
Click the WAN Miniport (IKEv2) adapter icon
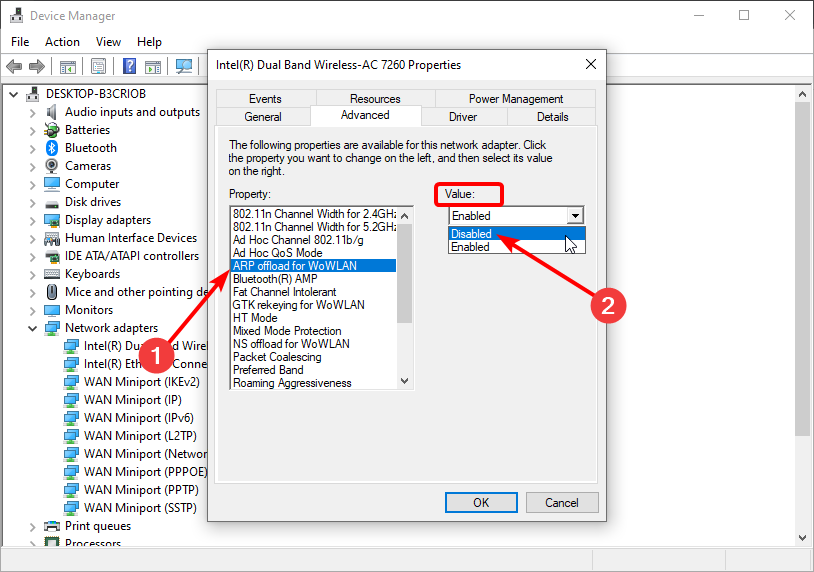(x=71, y=382)
